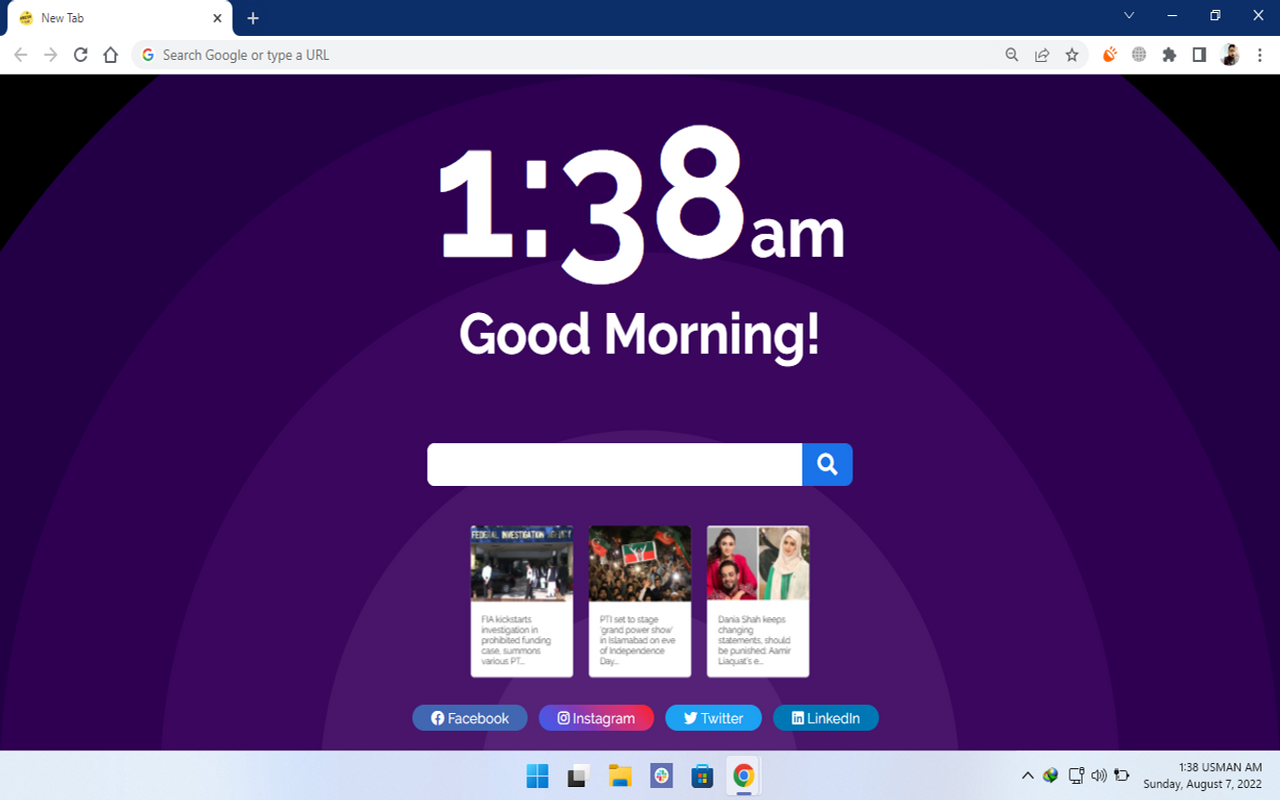1280x800 pixels.
Task: Select the New Tab browser tab
Action: click(119, 18)
